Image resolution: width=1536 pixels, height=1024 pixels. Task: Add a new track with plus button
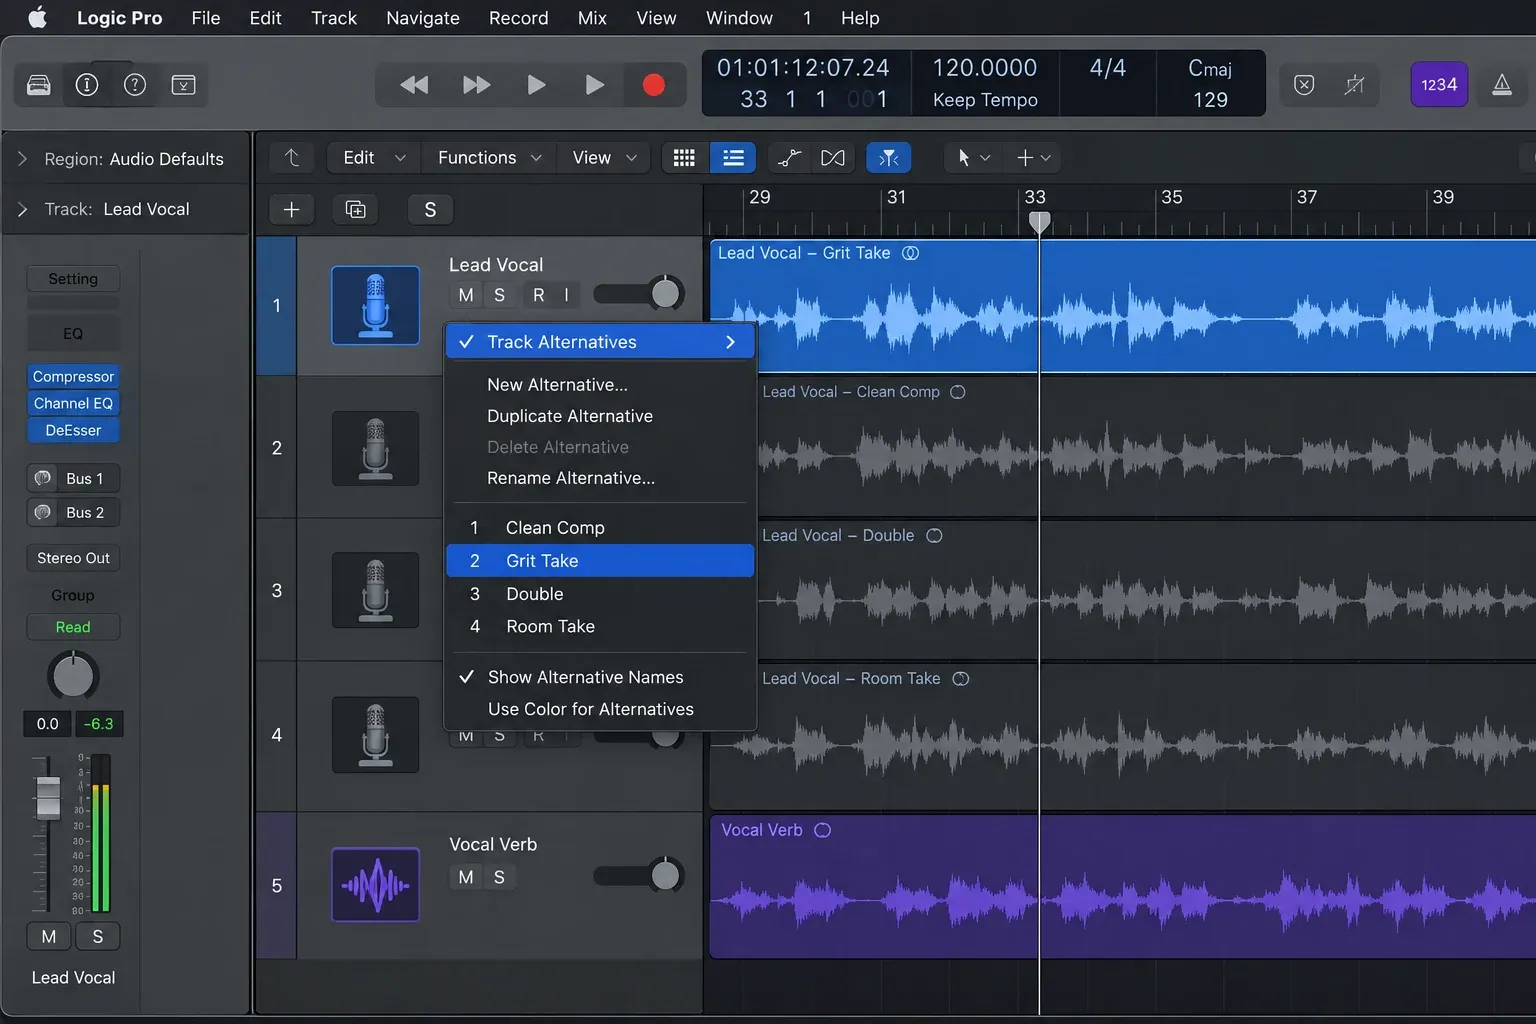[x=292, y=209]
